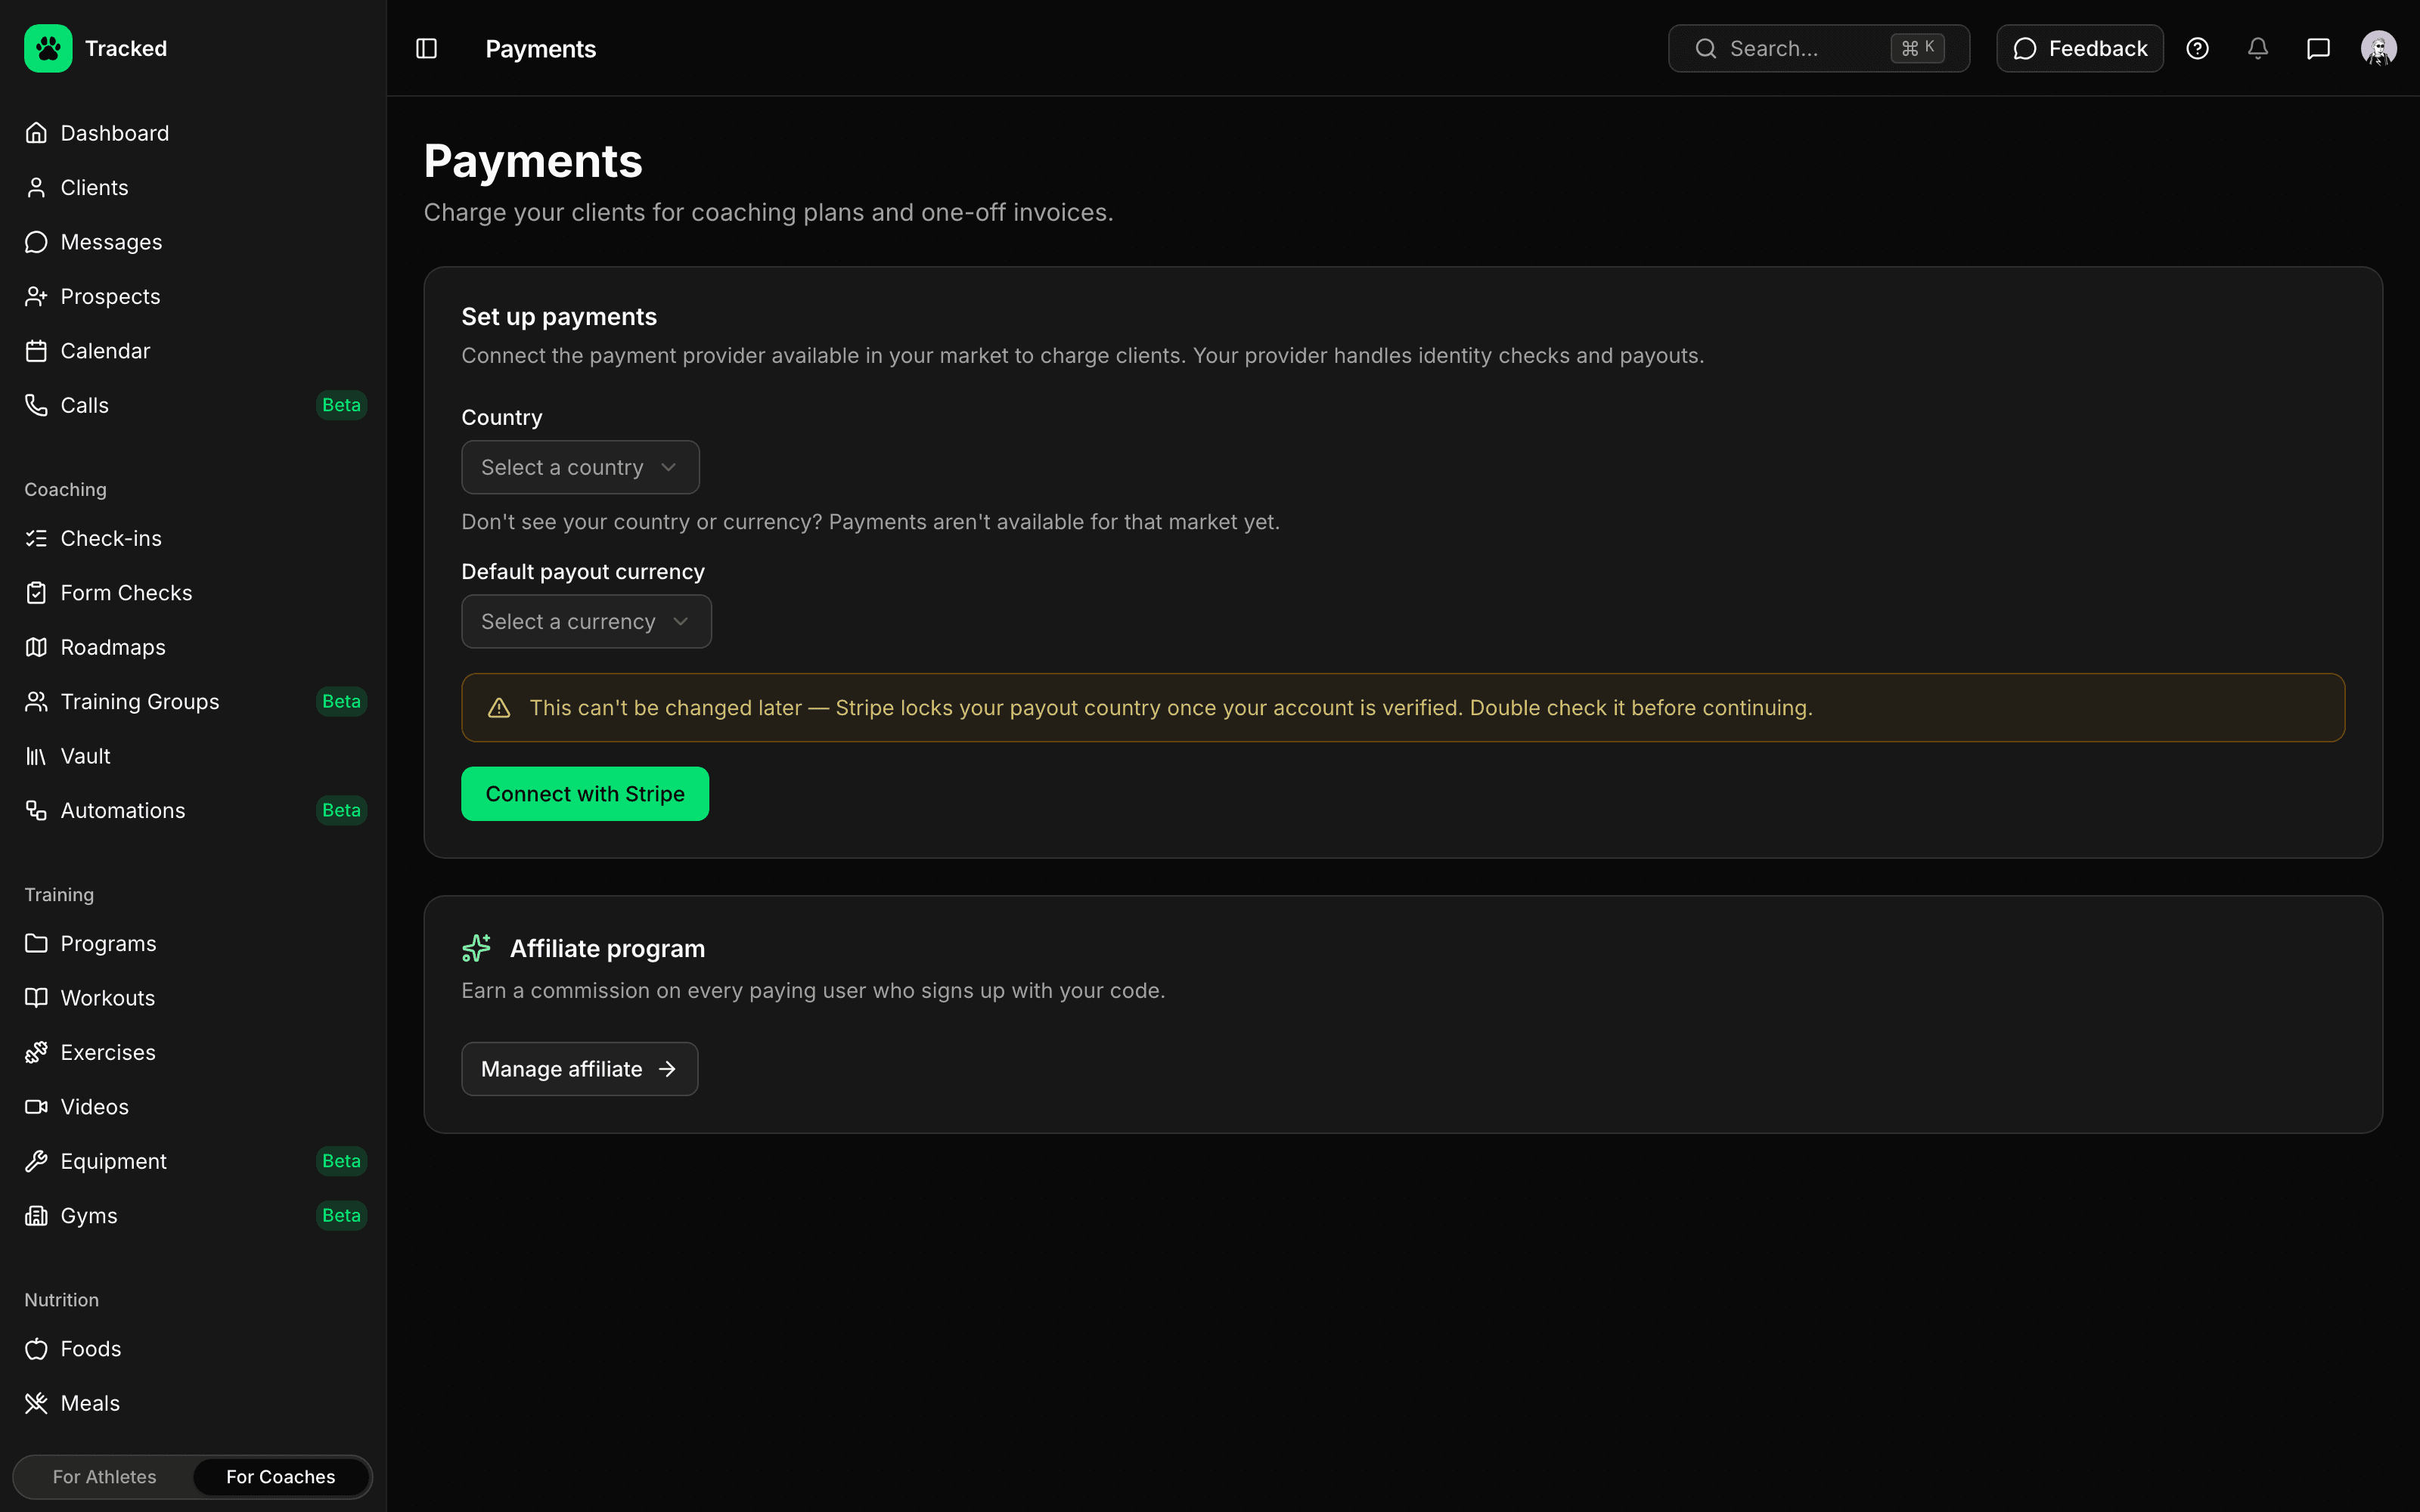This screenshot has height=1512, width=2420.
Task: Click Connect with Stripe button
Action: click(585, 794)
